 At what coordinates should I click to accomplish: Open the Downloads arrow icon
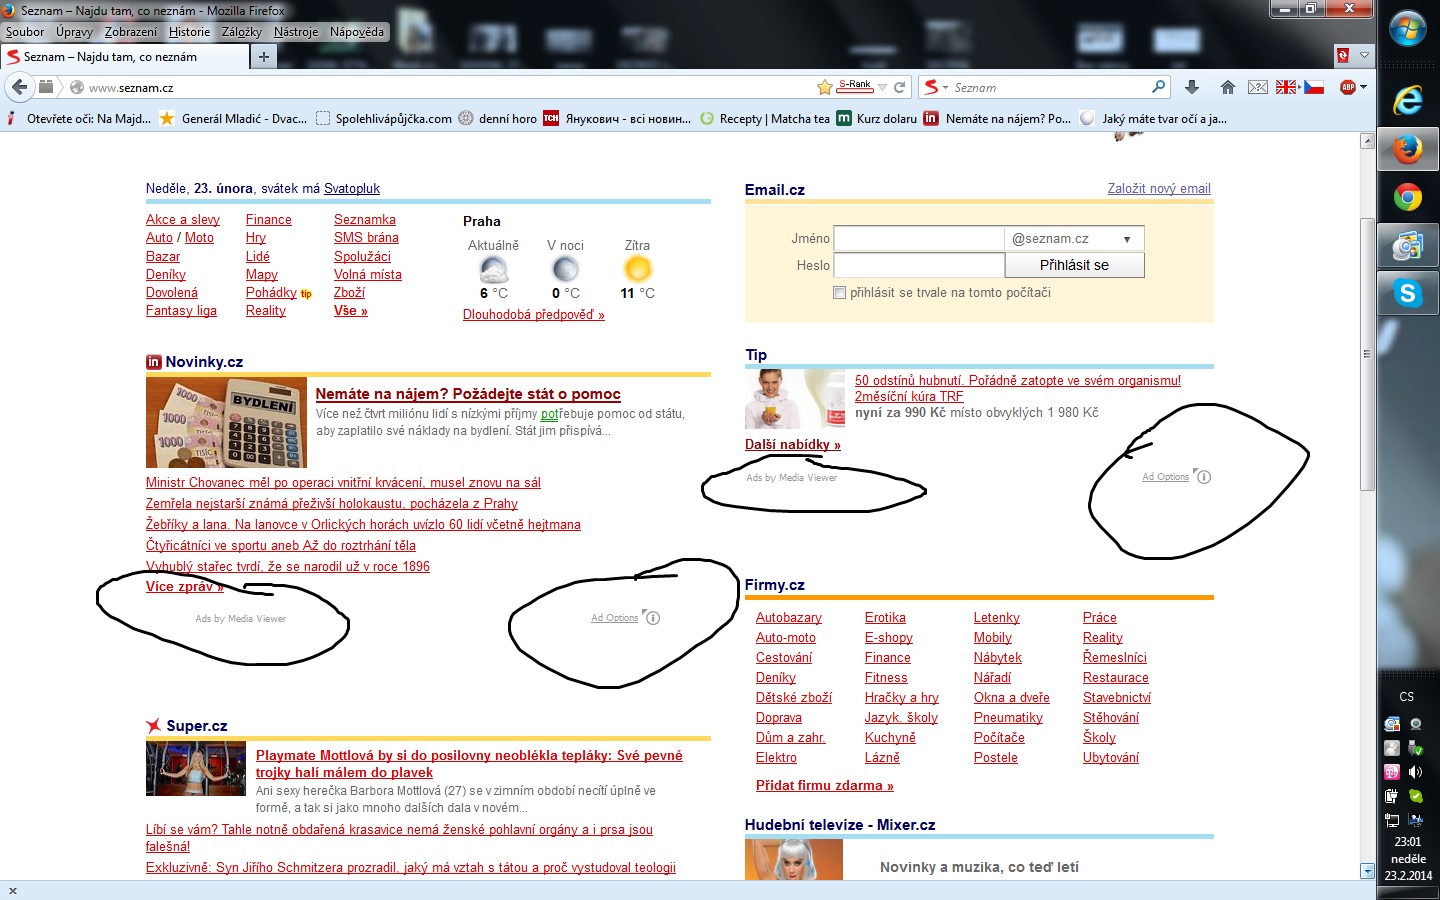point(1191,87)
